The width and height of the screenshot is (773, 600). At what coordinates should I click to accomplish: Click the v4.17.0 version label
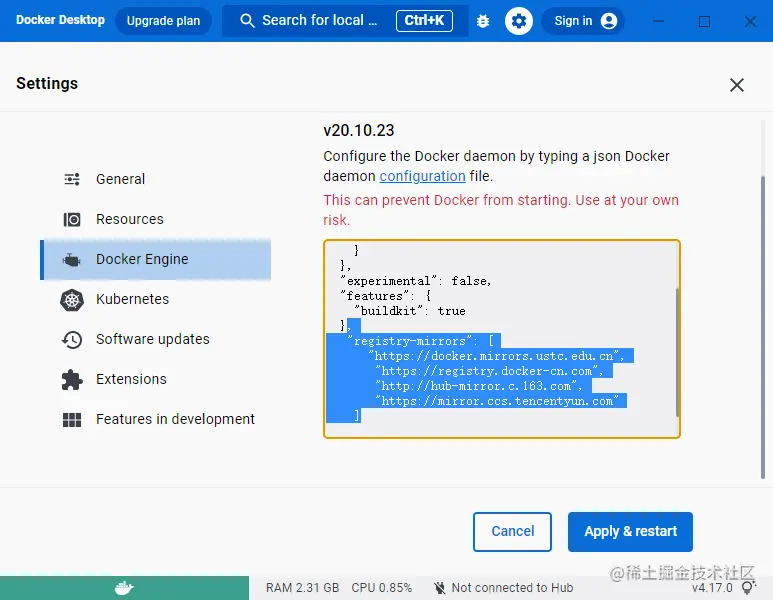coord(712,588)
